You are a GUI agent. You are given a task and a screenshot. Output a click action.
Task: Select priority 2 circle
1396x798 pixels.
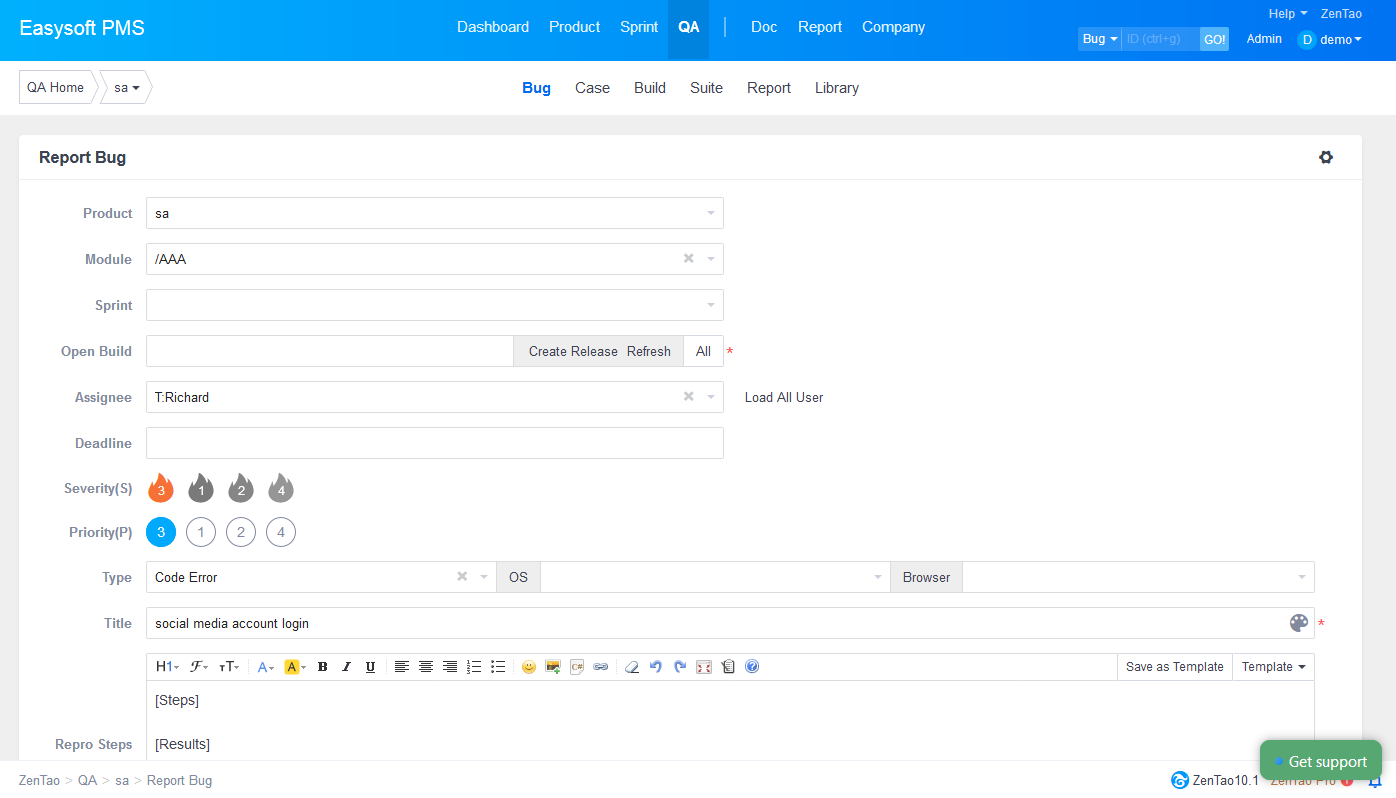241,533
